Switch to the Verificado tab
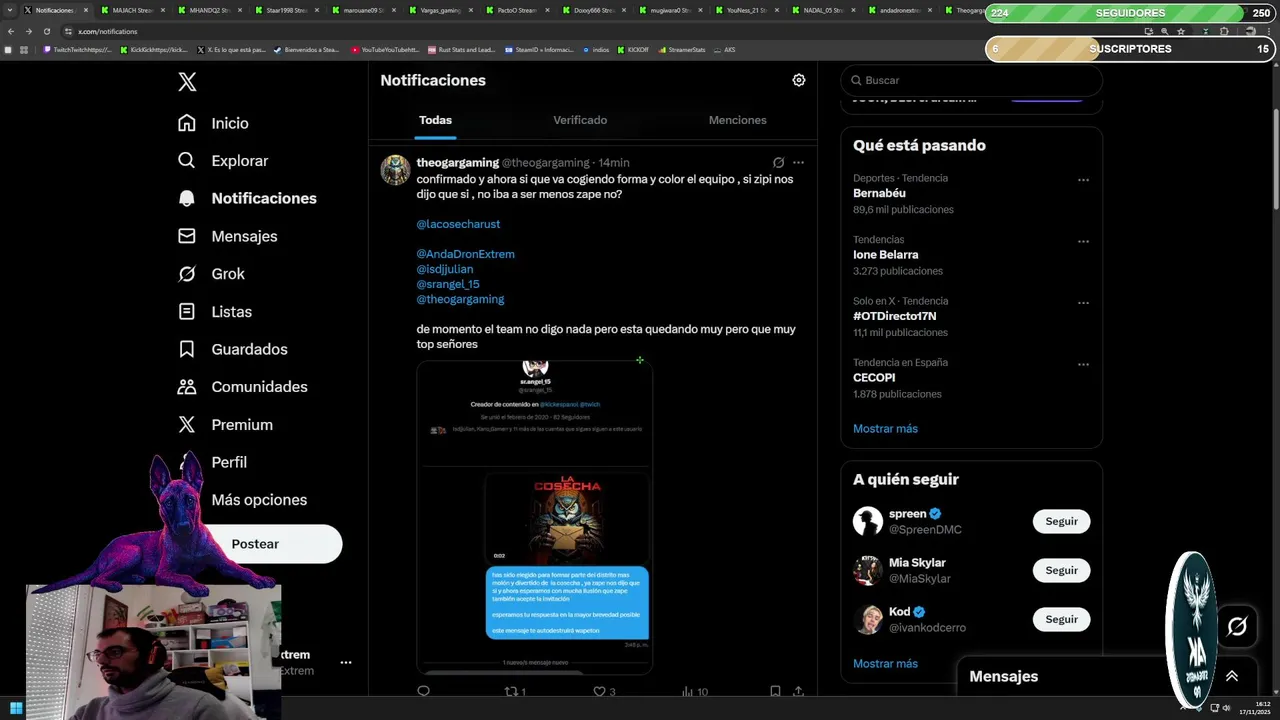 click(580, 120)
